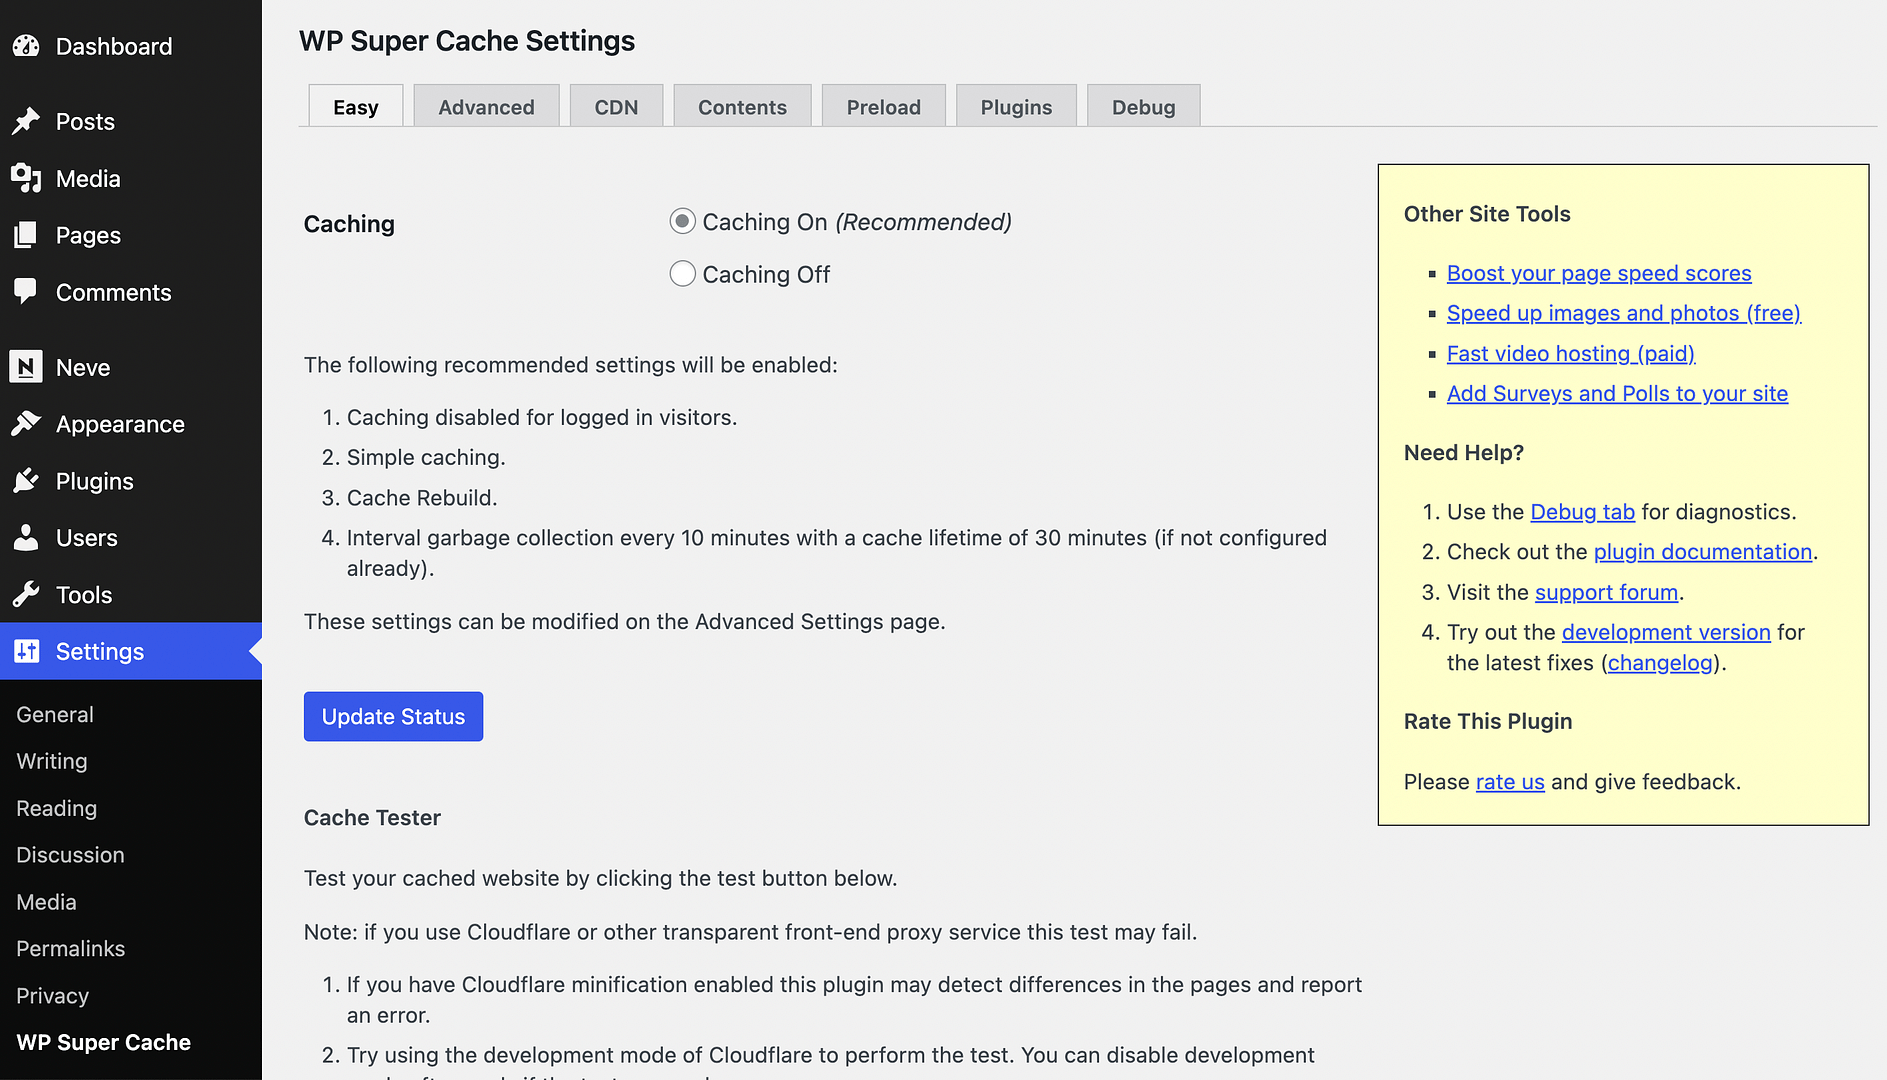Open the CDN tab

(x=616, y=106)
